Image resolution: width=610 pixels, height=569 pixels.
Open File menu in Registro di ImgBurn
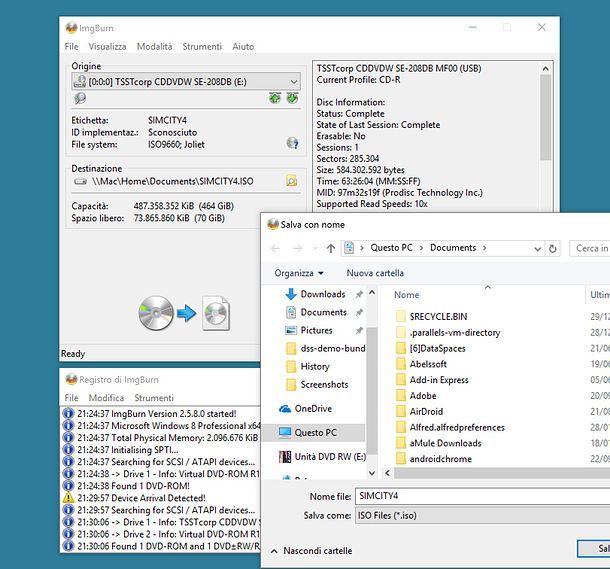point(71,398)
